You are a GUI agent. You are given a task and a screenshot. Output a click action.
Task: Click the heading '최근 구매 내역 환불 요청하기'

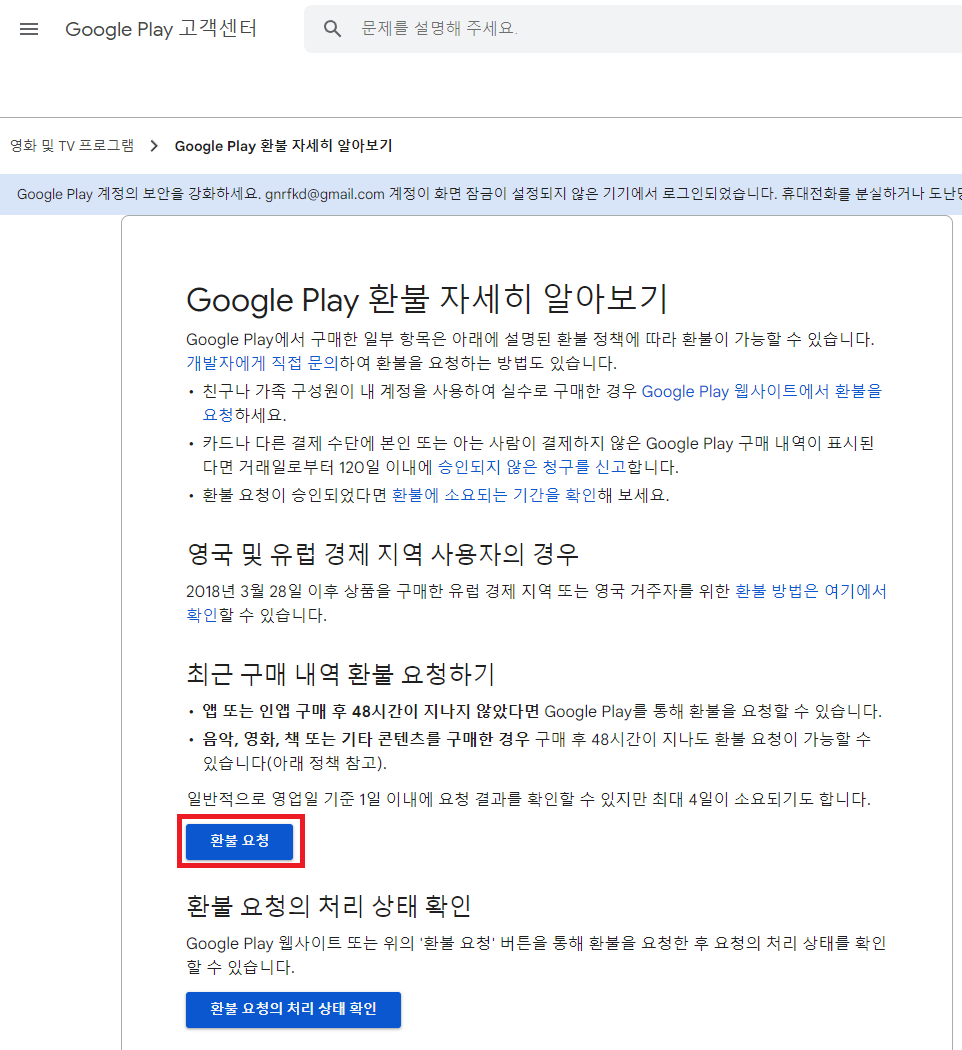pyautogui.click(x=340, y=674)
